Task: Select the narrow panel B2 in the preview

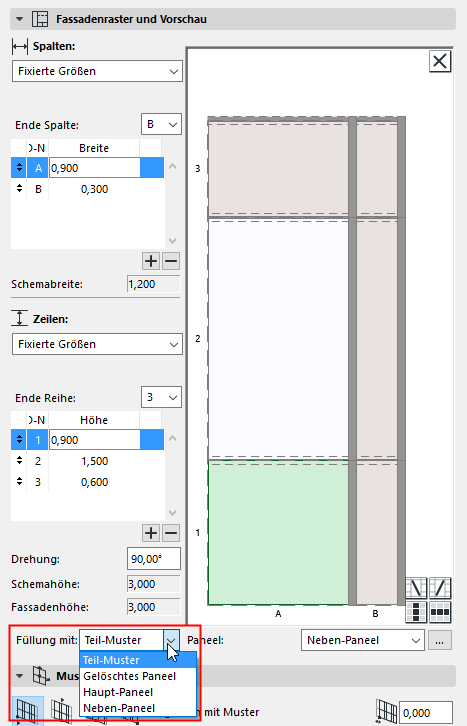Action: tap(377, 338)
